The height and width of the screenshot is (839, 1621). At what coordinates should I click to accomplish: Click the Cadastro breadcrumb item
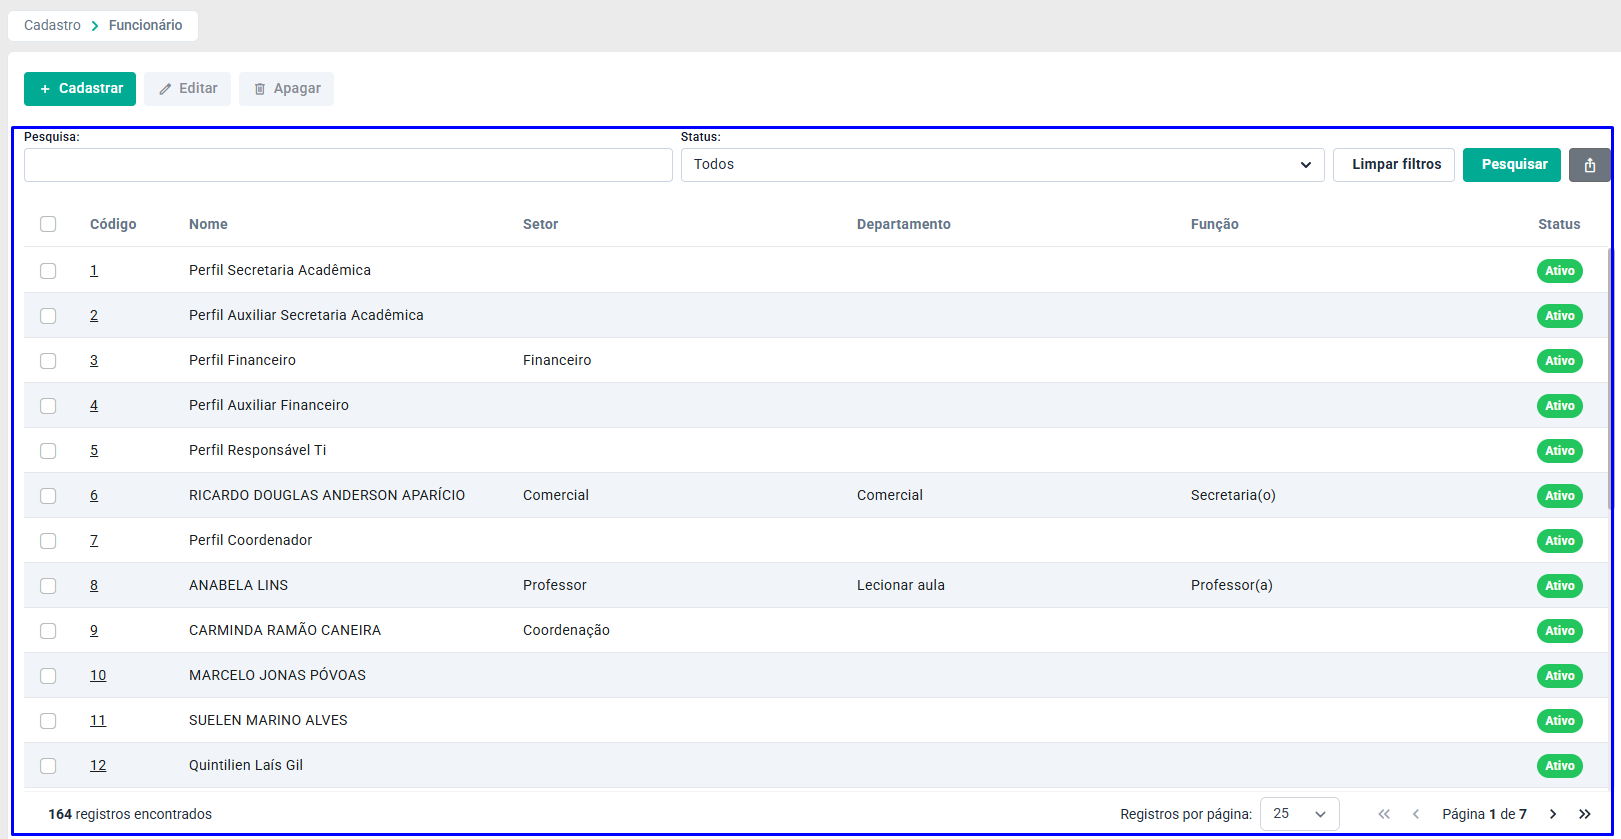pyautogui.click(x=52, y=25)
